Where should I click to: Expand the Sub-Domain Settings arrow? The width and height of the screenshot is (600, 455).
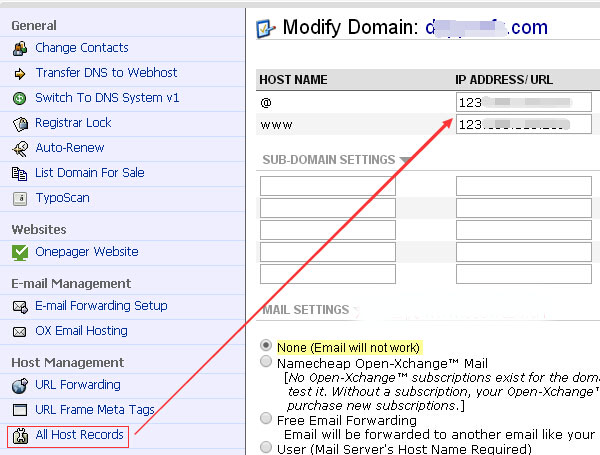point(405,160)
